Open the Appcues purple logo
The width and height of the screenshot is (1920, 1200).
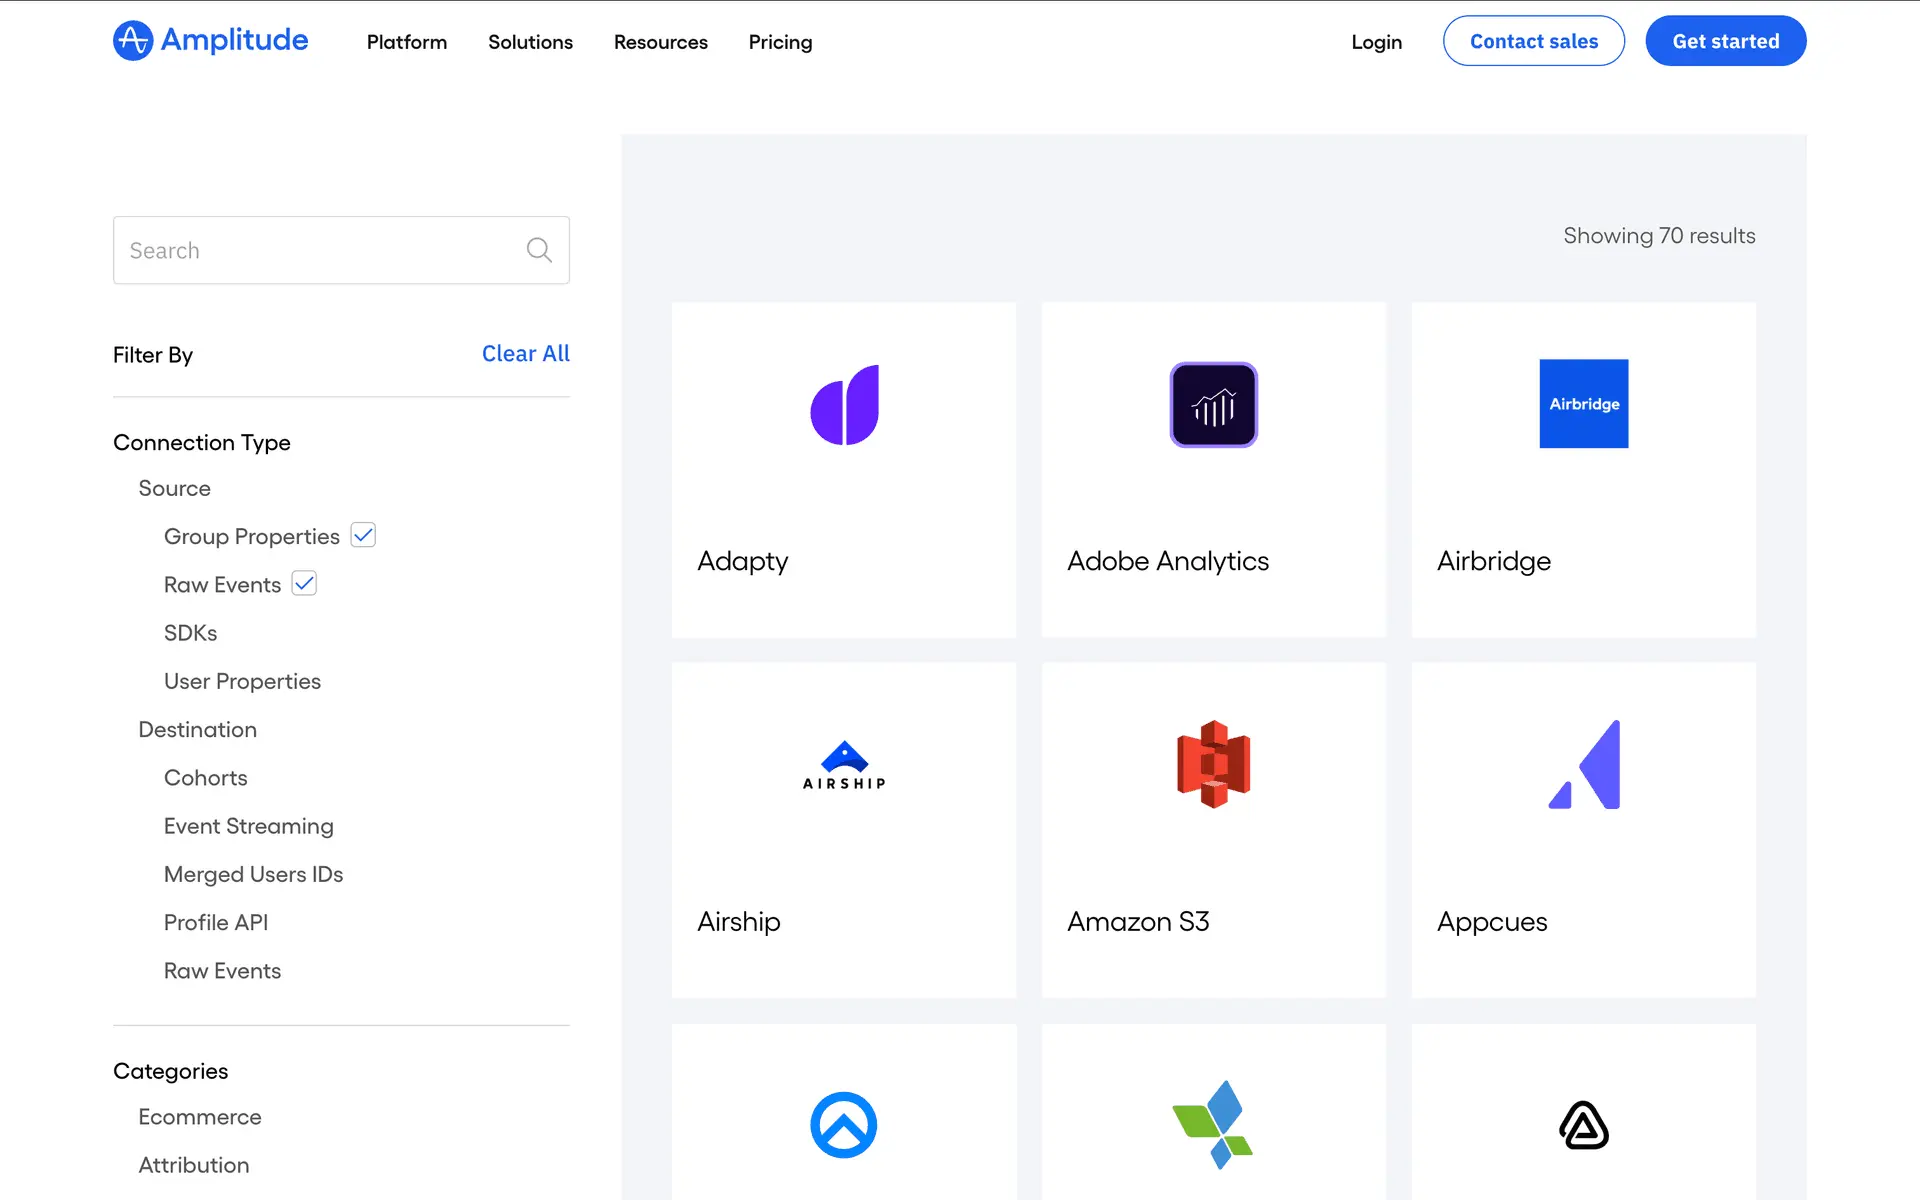[x=1584, y=764]
